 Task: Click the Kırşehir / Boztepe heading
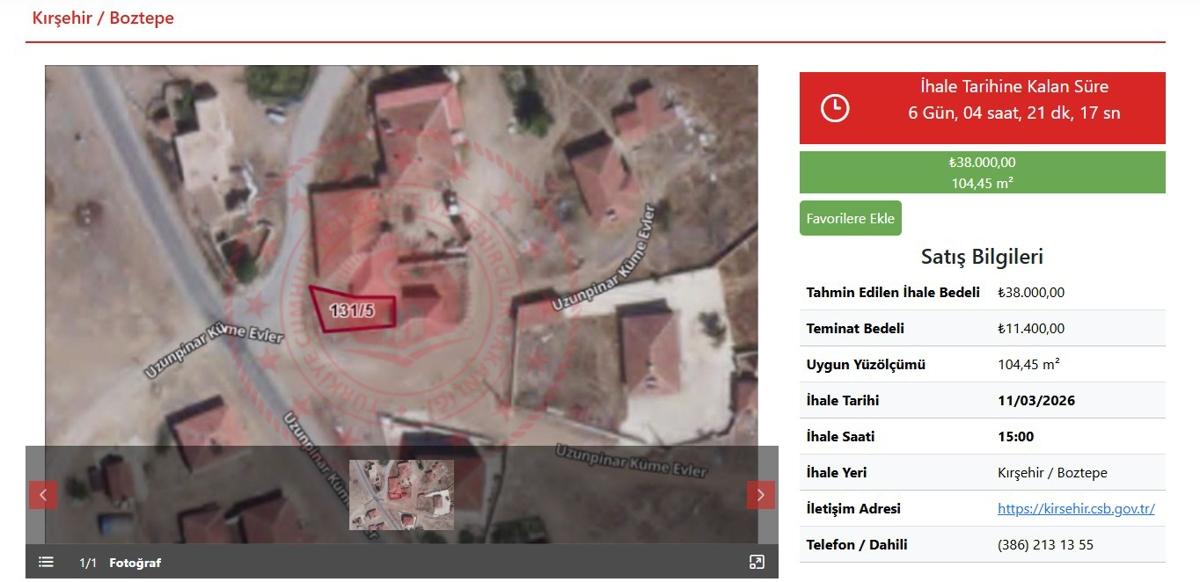[x=103, y=18]
